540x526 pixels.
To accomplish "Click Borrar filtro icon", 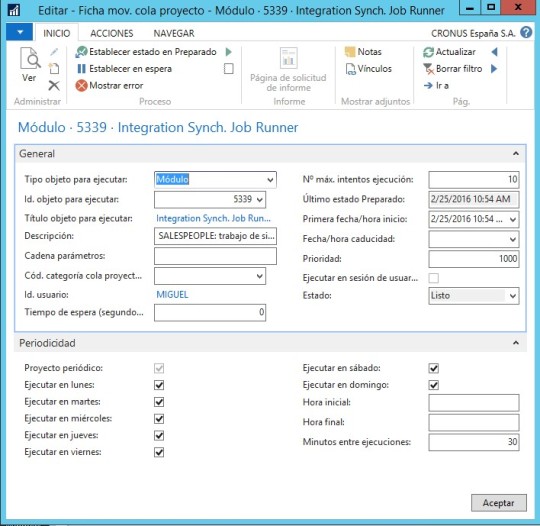I will (x=428, y=69).
